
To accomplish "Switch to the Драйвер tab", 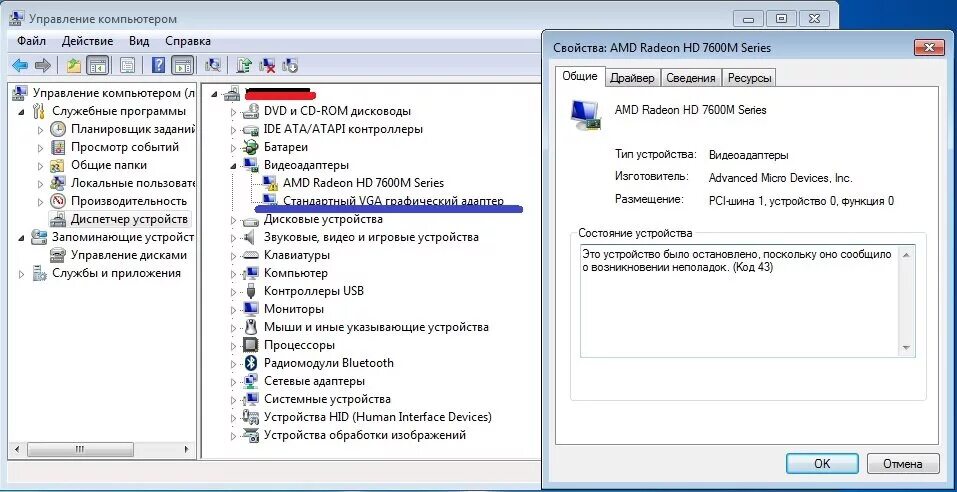I will tap(632, 78).
